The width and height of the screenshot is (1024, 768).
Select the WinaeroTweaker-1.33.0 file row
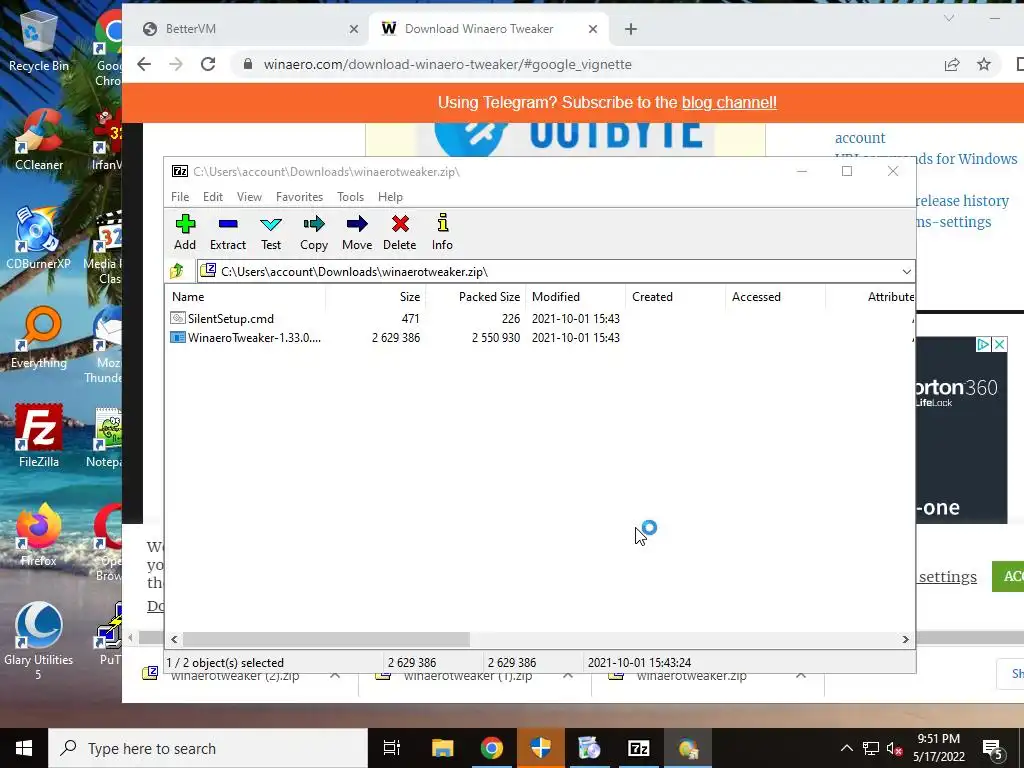(539, 338)
